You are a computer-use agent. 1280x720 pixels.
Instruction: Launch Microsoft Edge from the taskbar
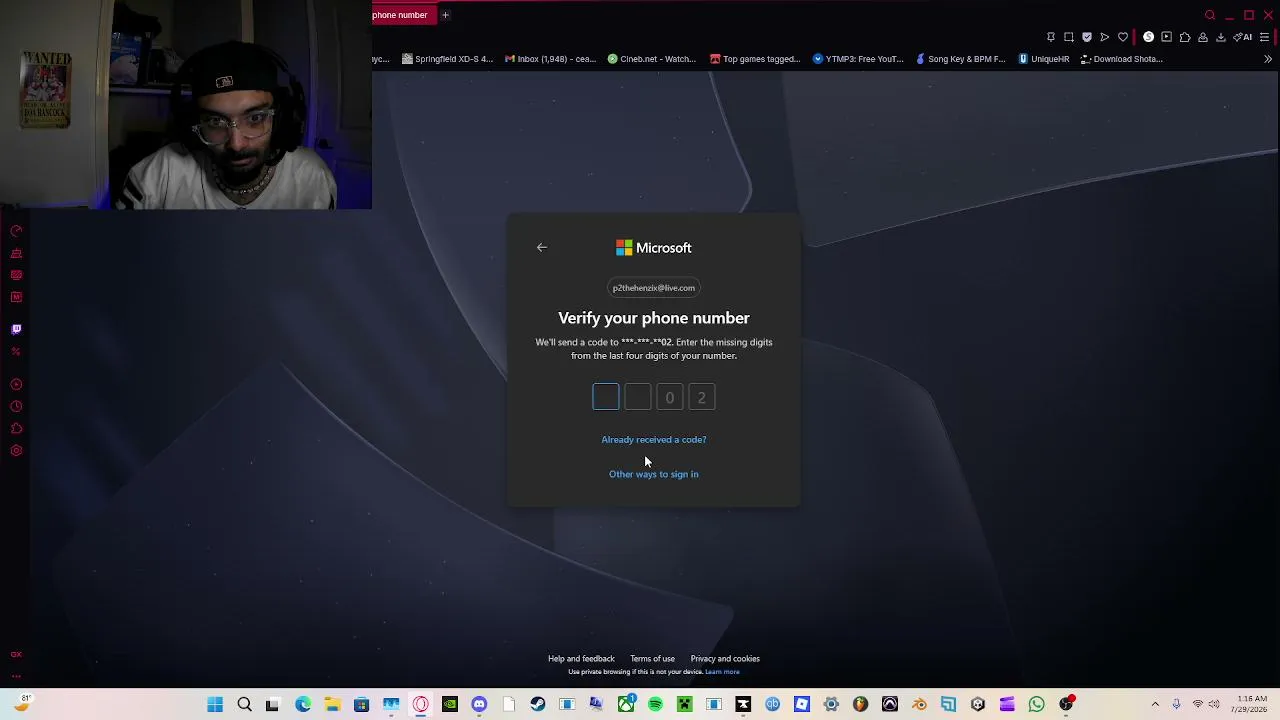[x=303, y=705]
